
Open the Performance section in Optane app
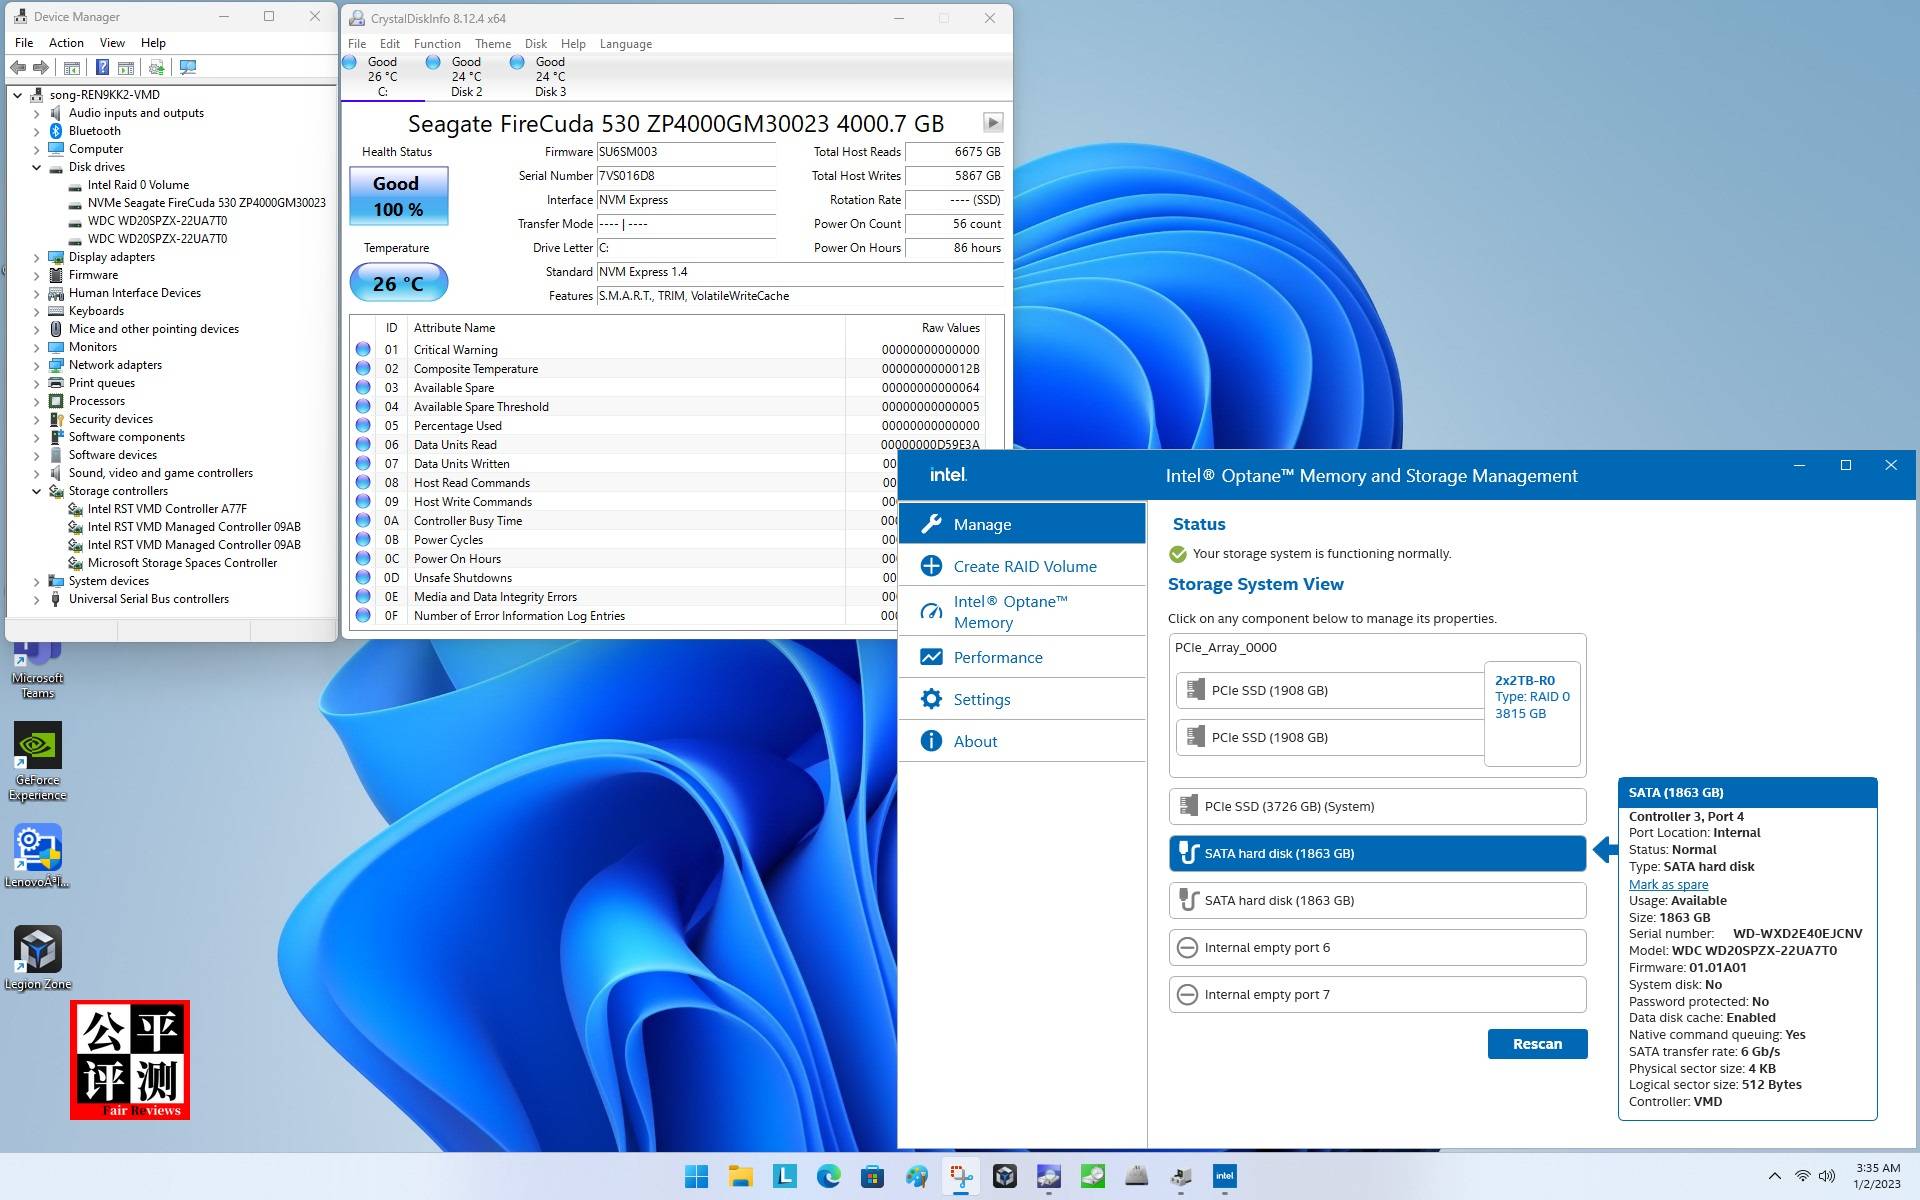(x=997, y=657)
